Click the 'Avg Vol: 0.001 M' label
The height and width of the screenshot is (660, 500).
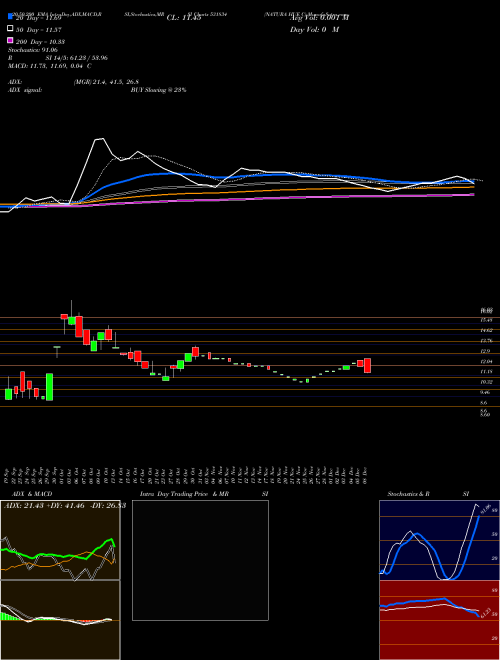[319, 18]
